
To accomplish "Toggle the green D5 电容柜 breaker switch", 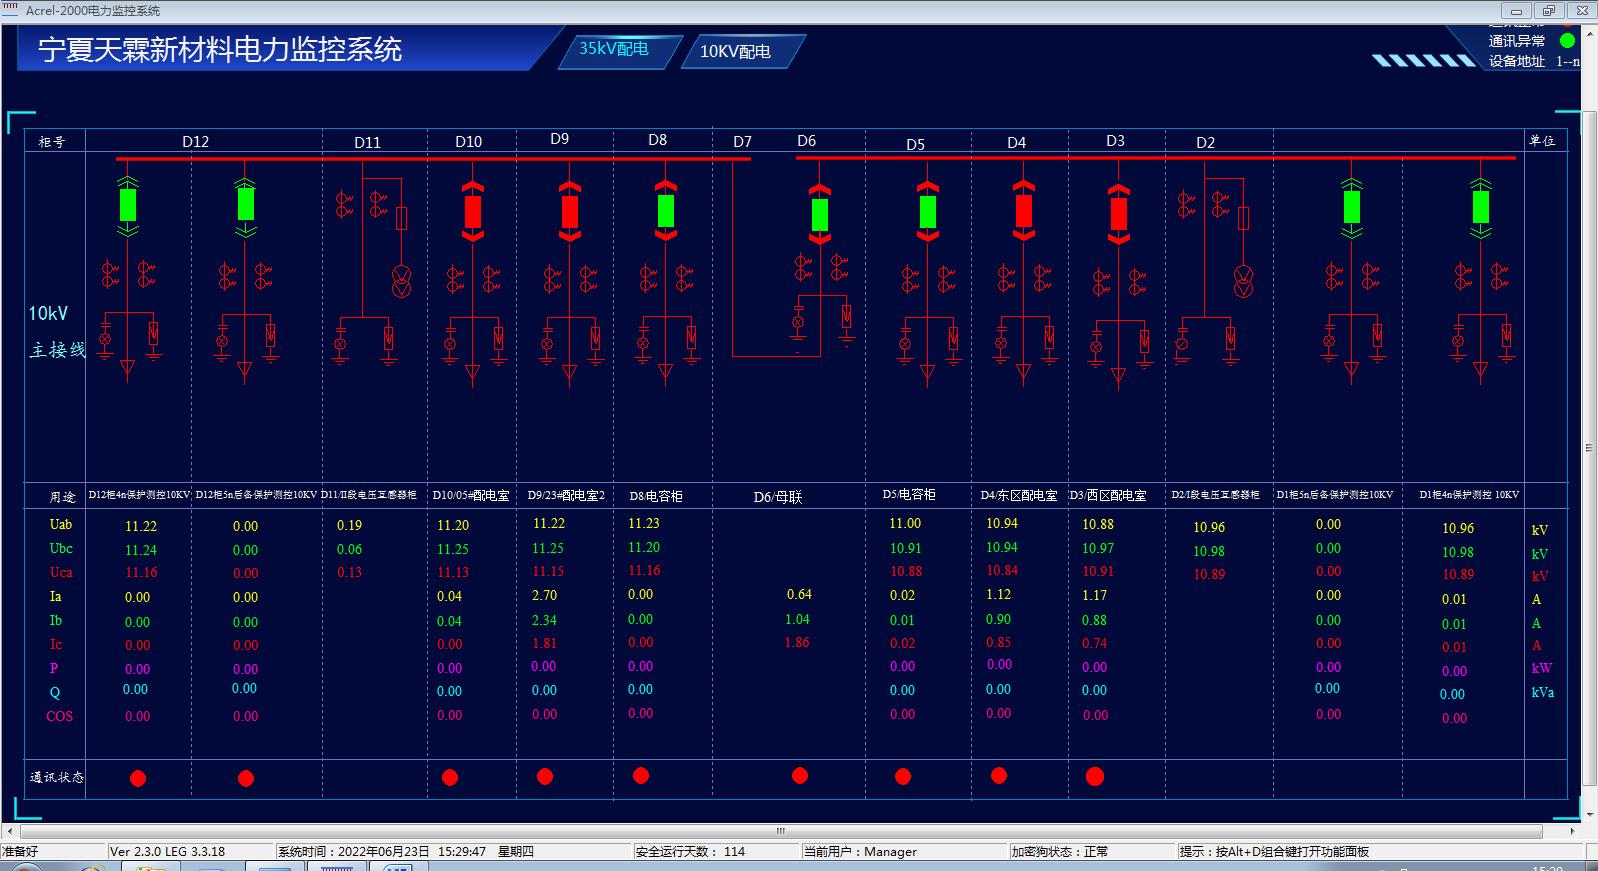I will point(927,212).
